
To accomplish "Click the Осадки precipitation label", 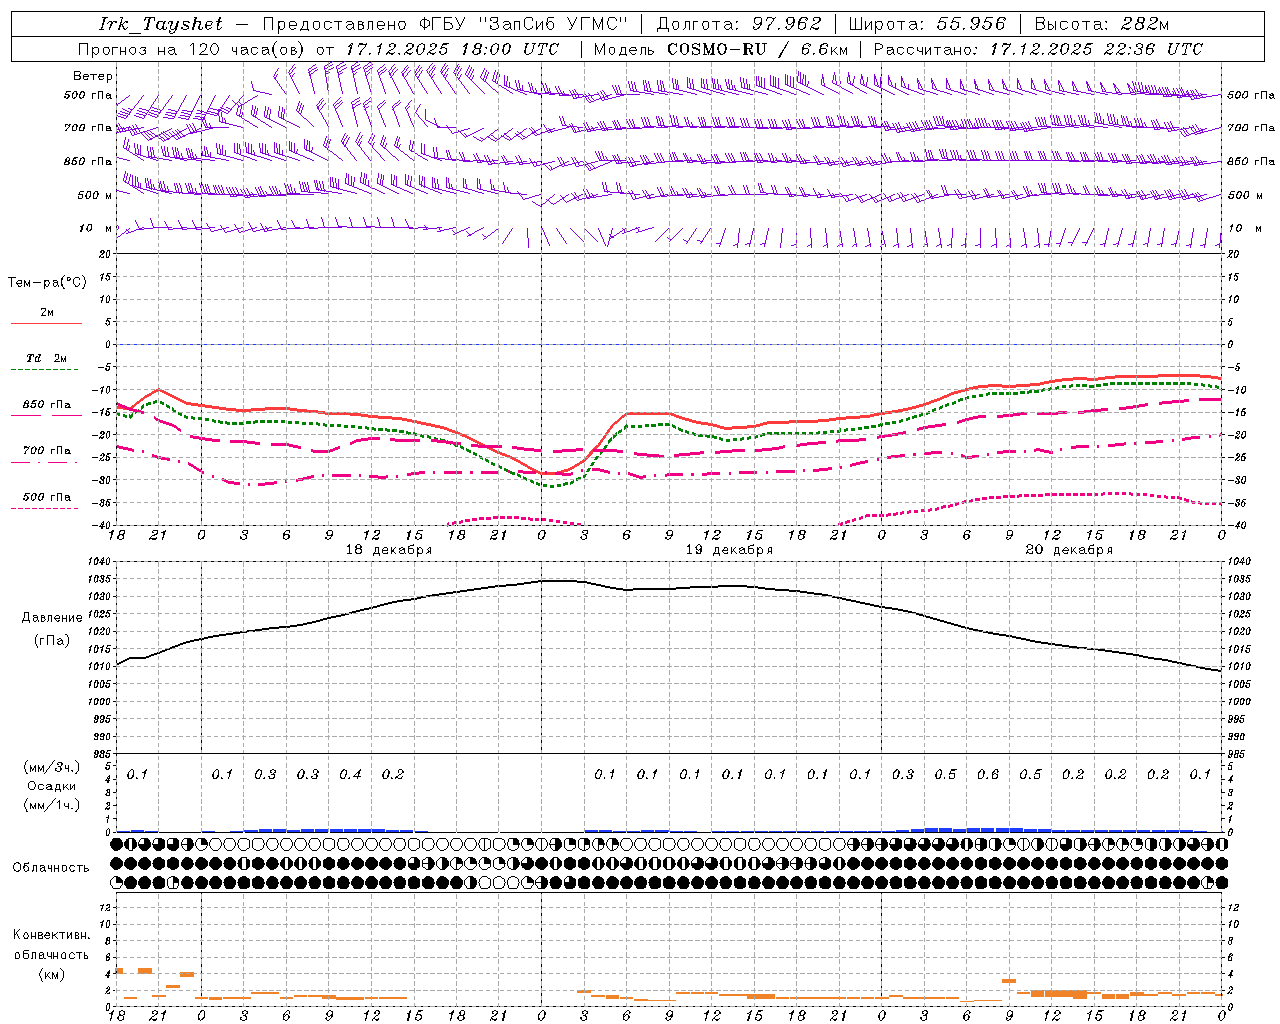I will (x=52, y=786).
